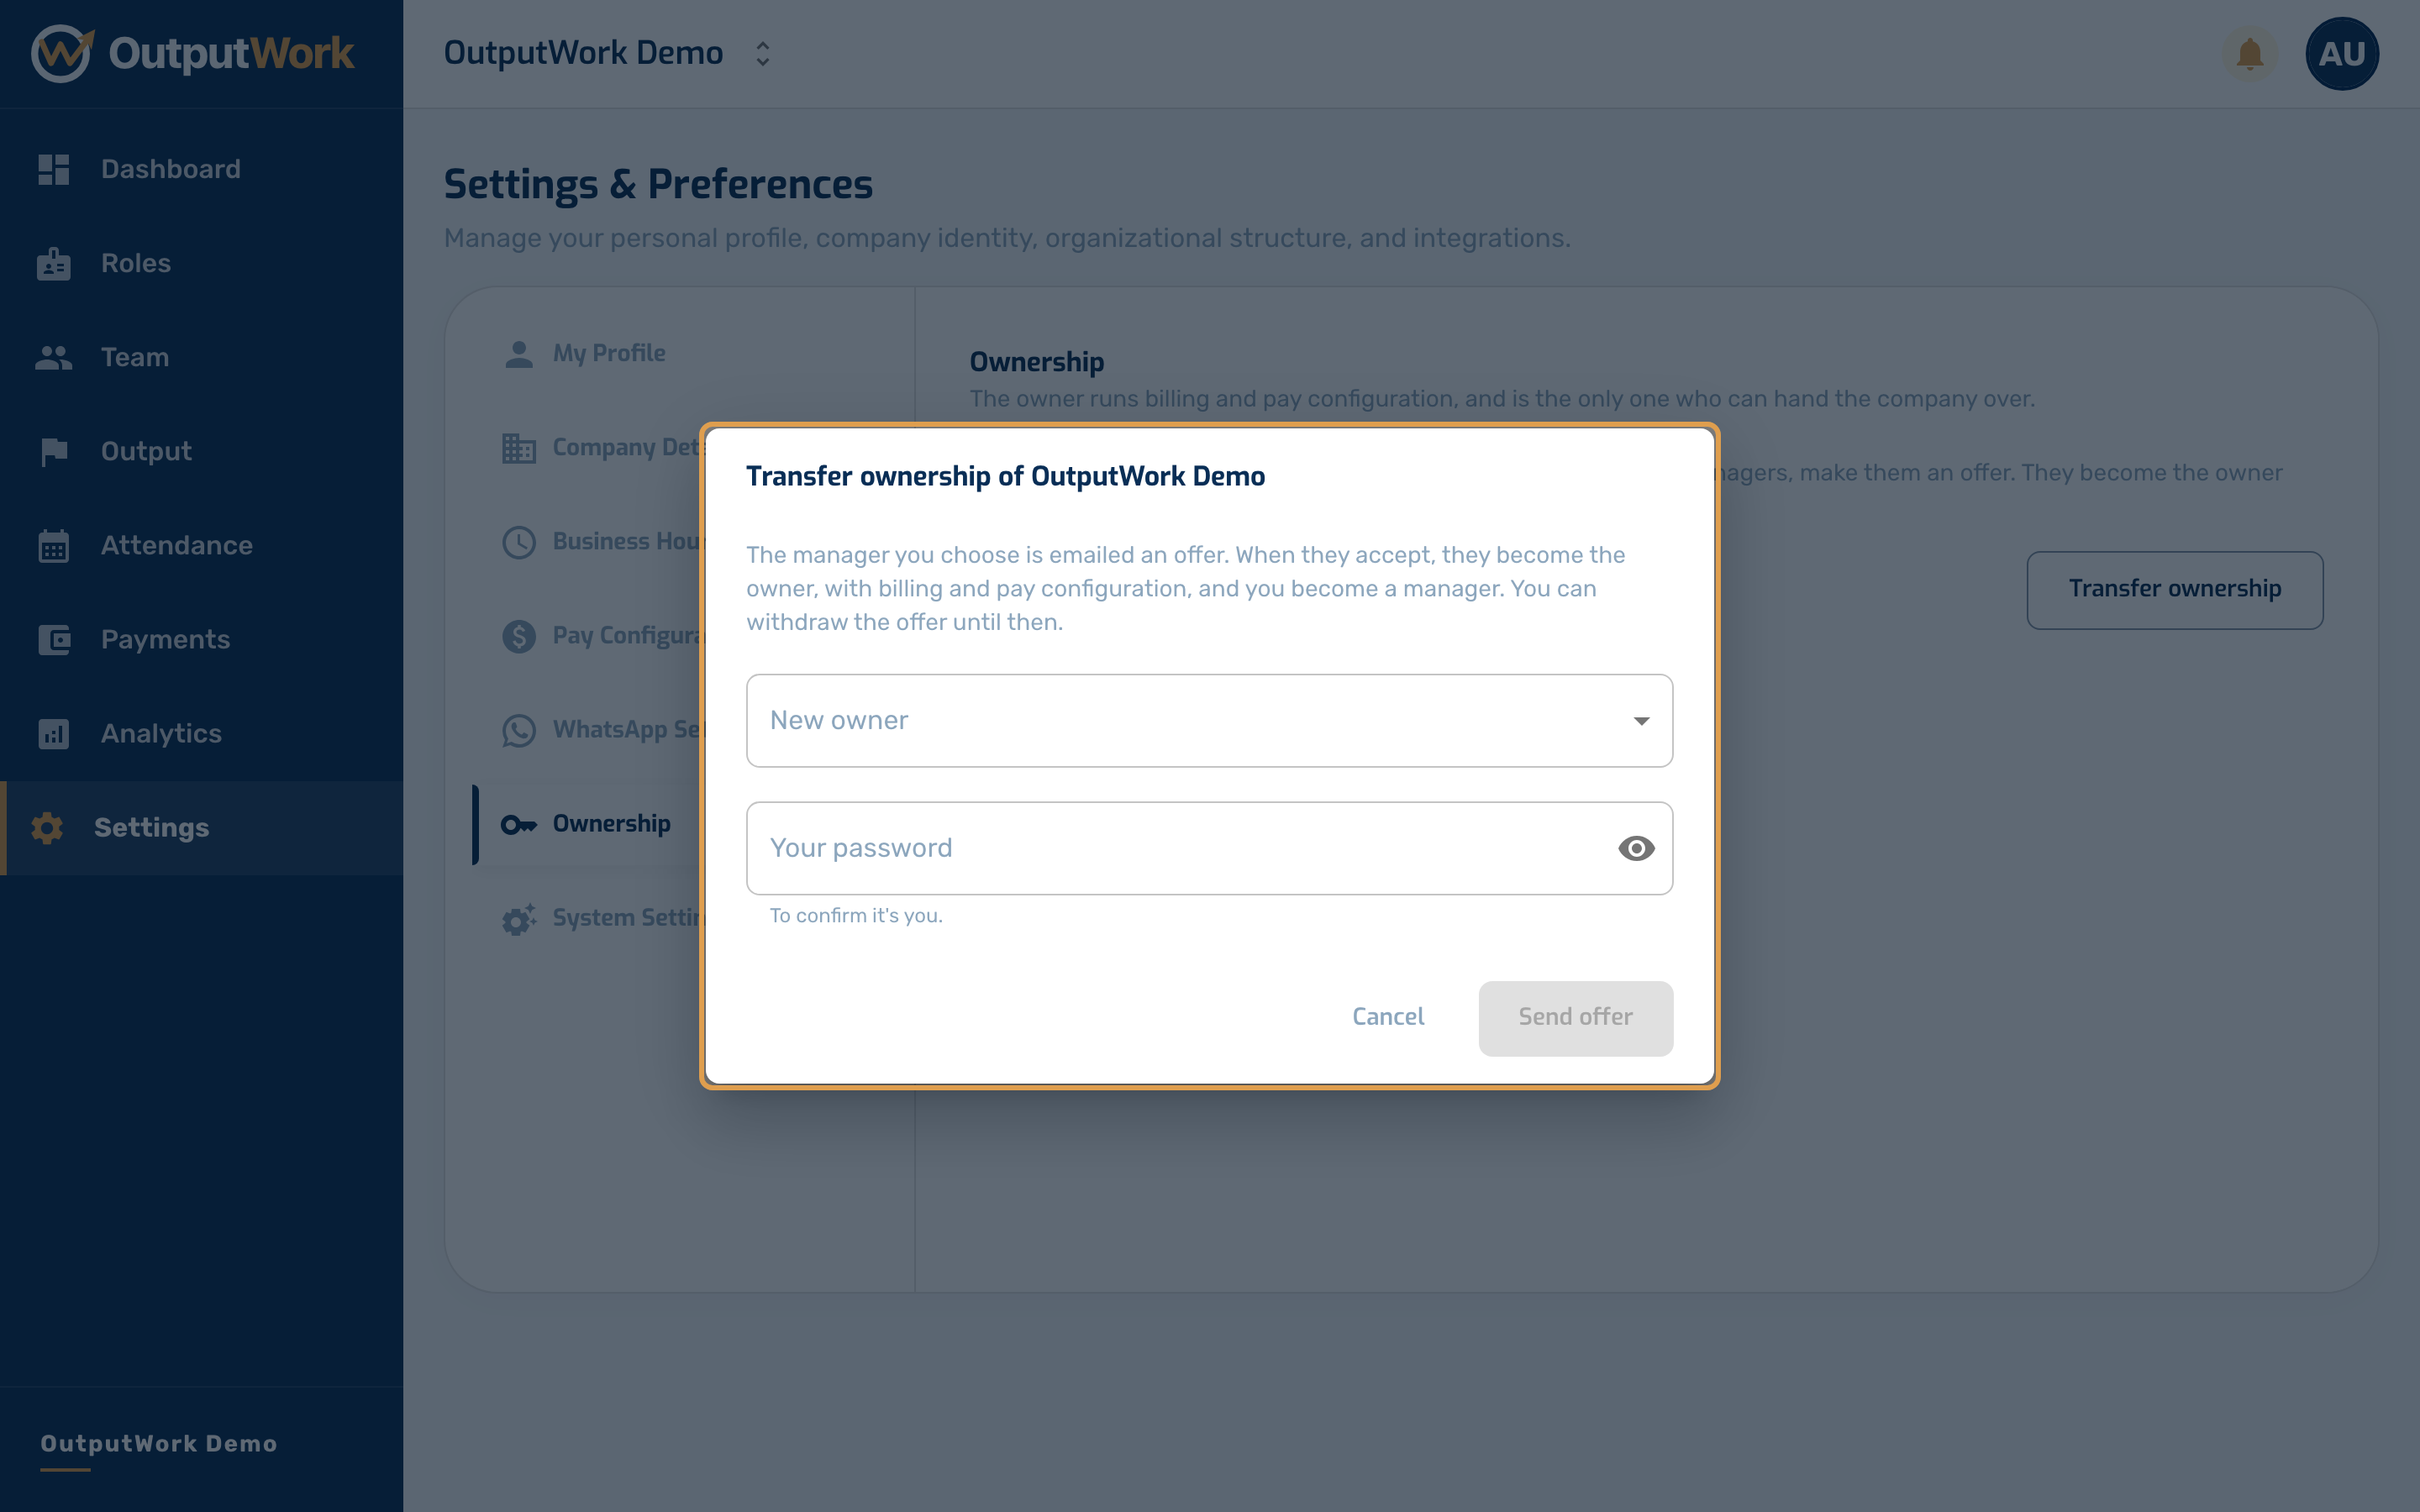Open the Output flag icon
The width and height of the screenshot is (2420, 1512).
coord(53,452)
